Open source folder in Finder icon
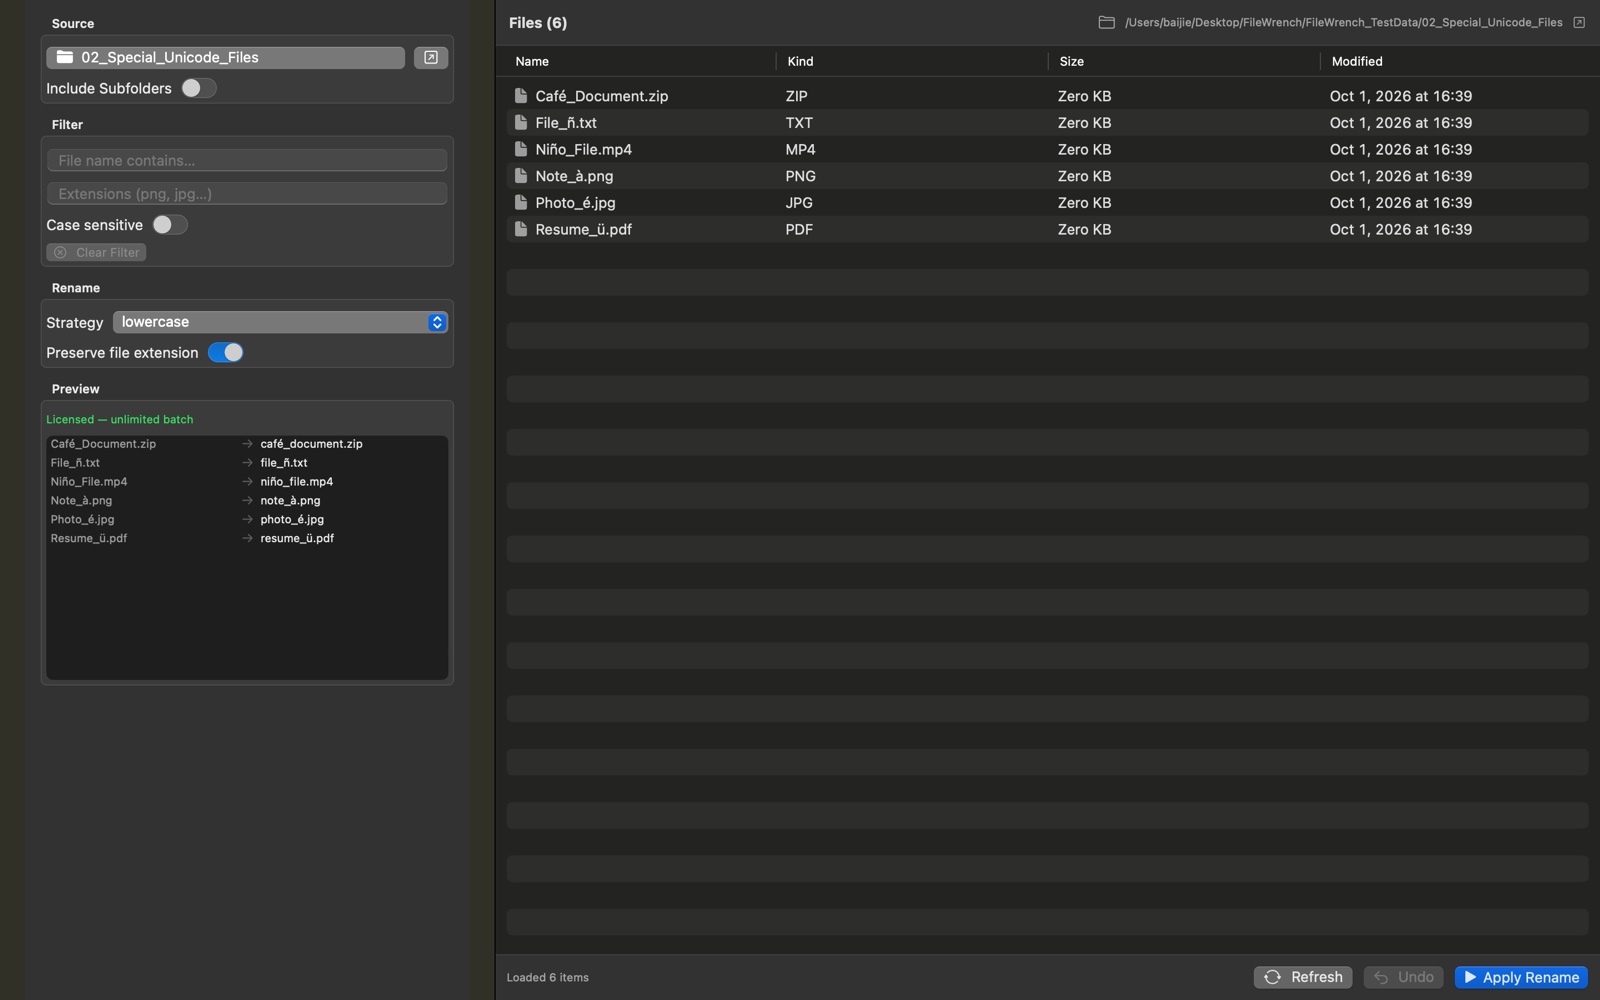Screen dimensions: 1600x1000 431,58
